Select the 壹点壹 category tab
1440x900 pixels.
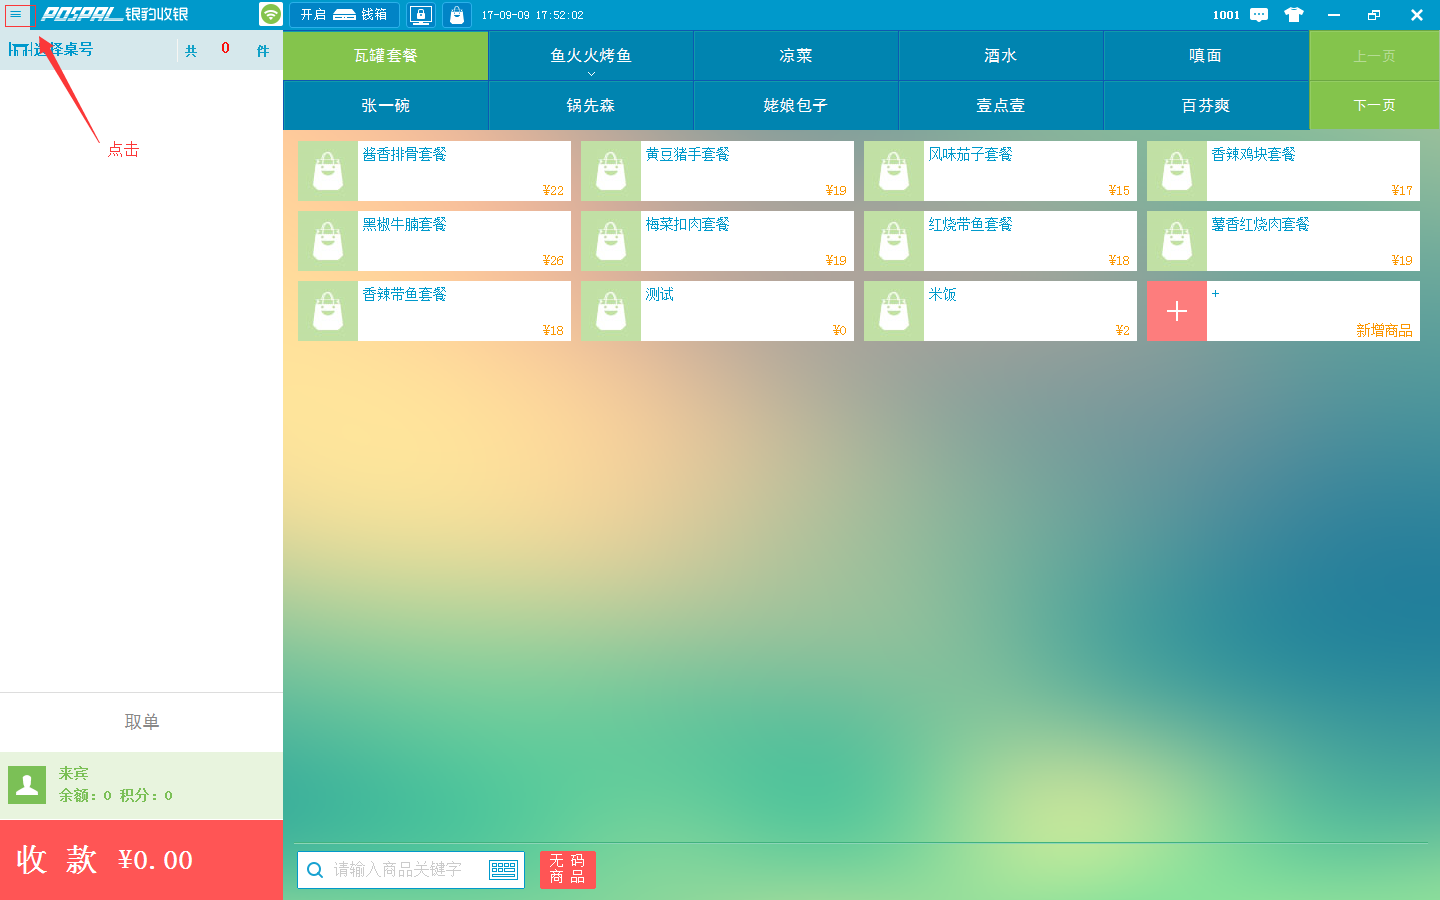coord(1001,105)
